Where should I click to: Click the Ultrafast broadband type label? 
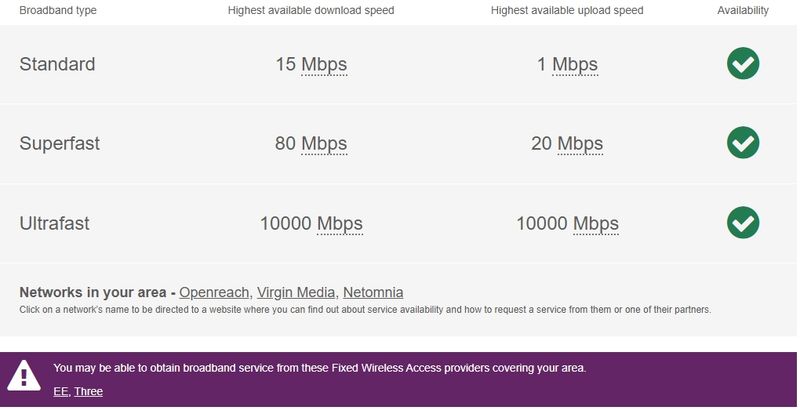tap(55, 223)
